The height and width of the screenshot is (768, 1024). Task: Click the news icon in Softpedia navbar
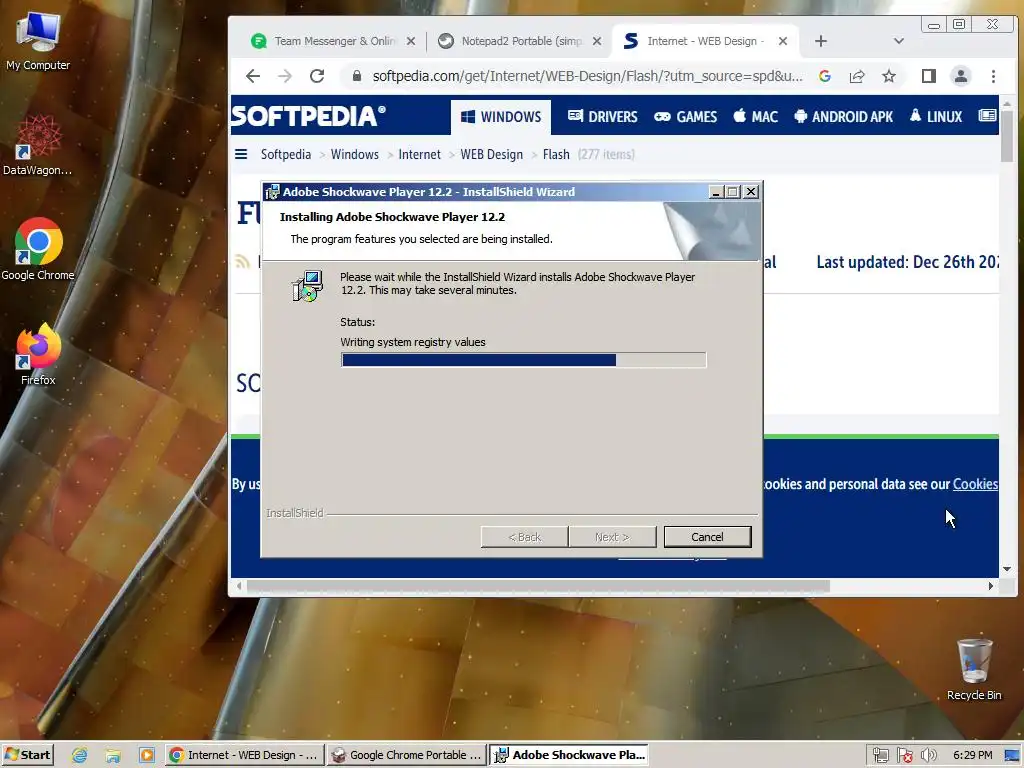point(987,116)
